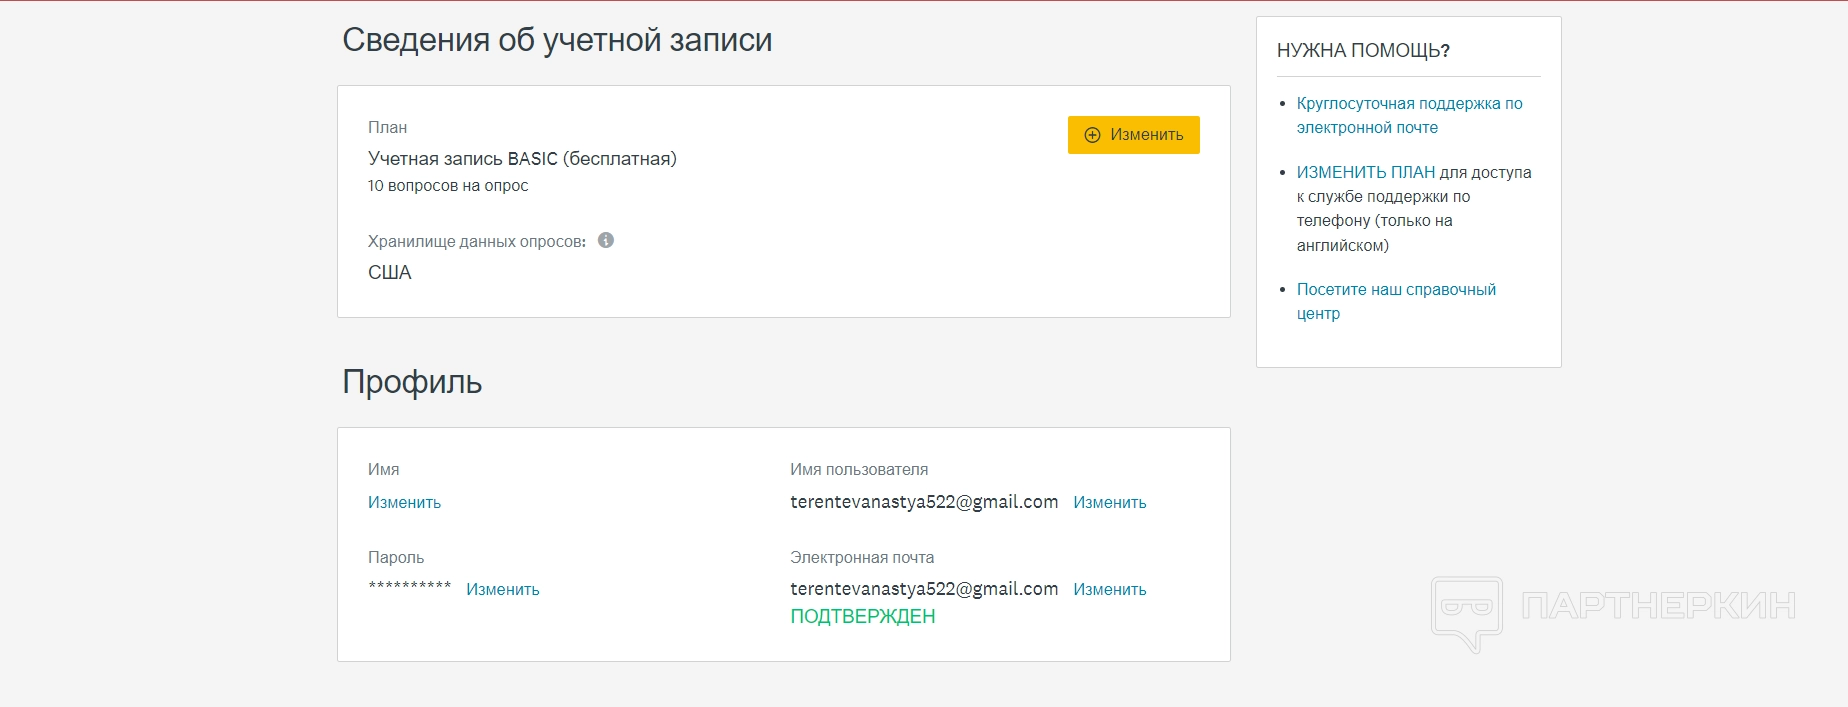Change password via Изменить link
This screenshot has height=707, width=1848.
tap(502, 589)
